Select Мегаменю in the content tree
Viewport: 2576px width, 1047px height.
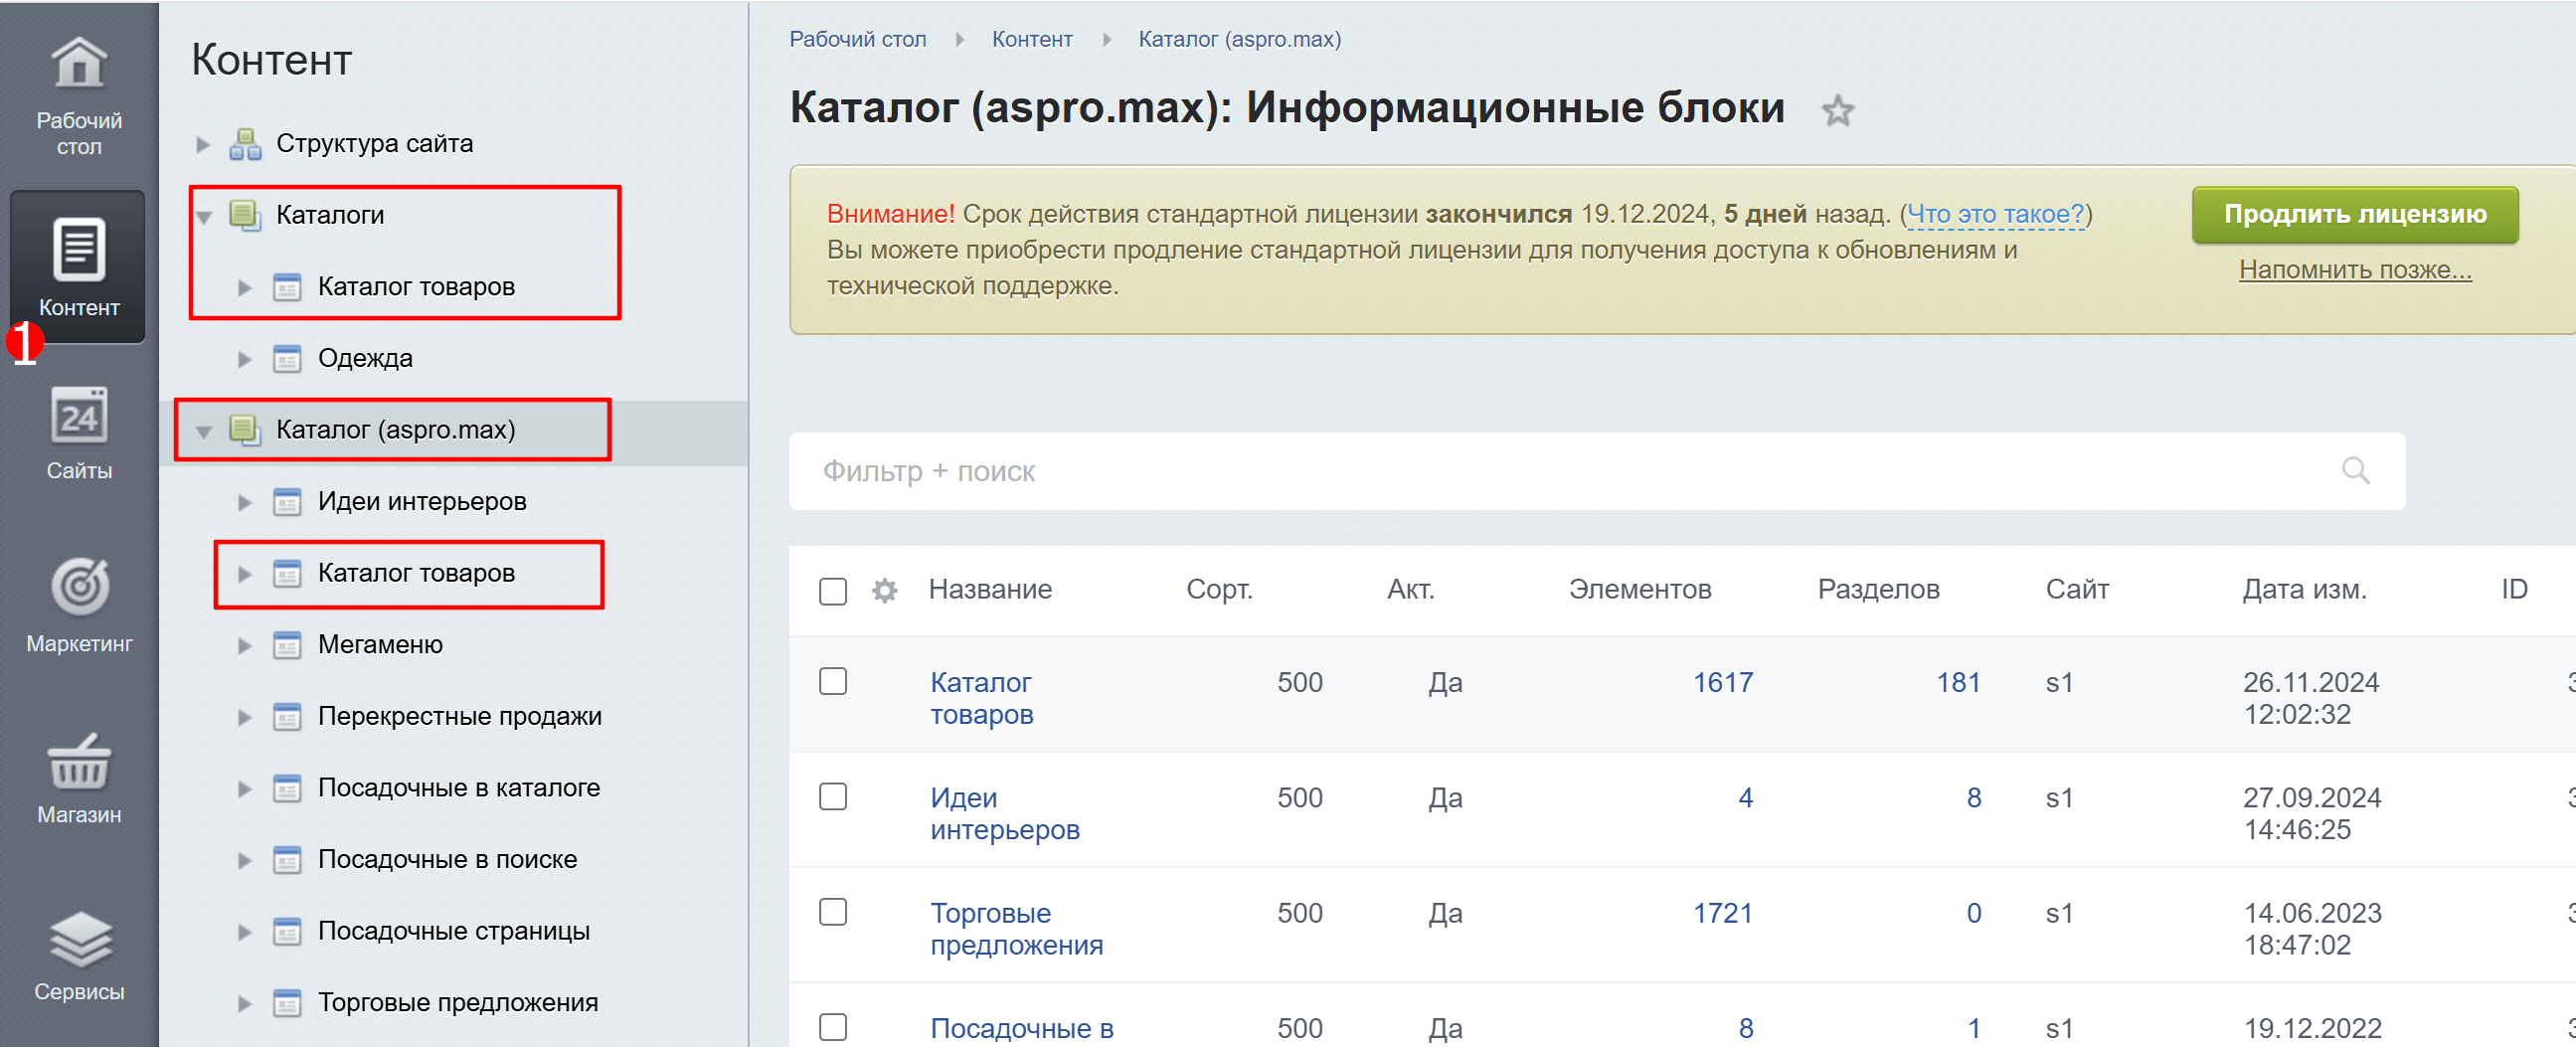click(380, 645)
